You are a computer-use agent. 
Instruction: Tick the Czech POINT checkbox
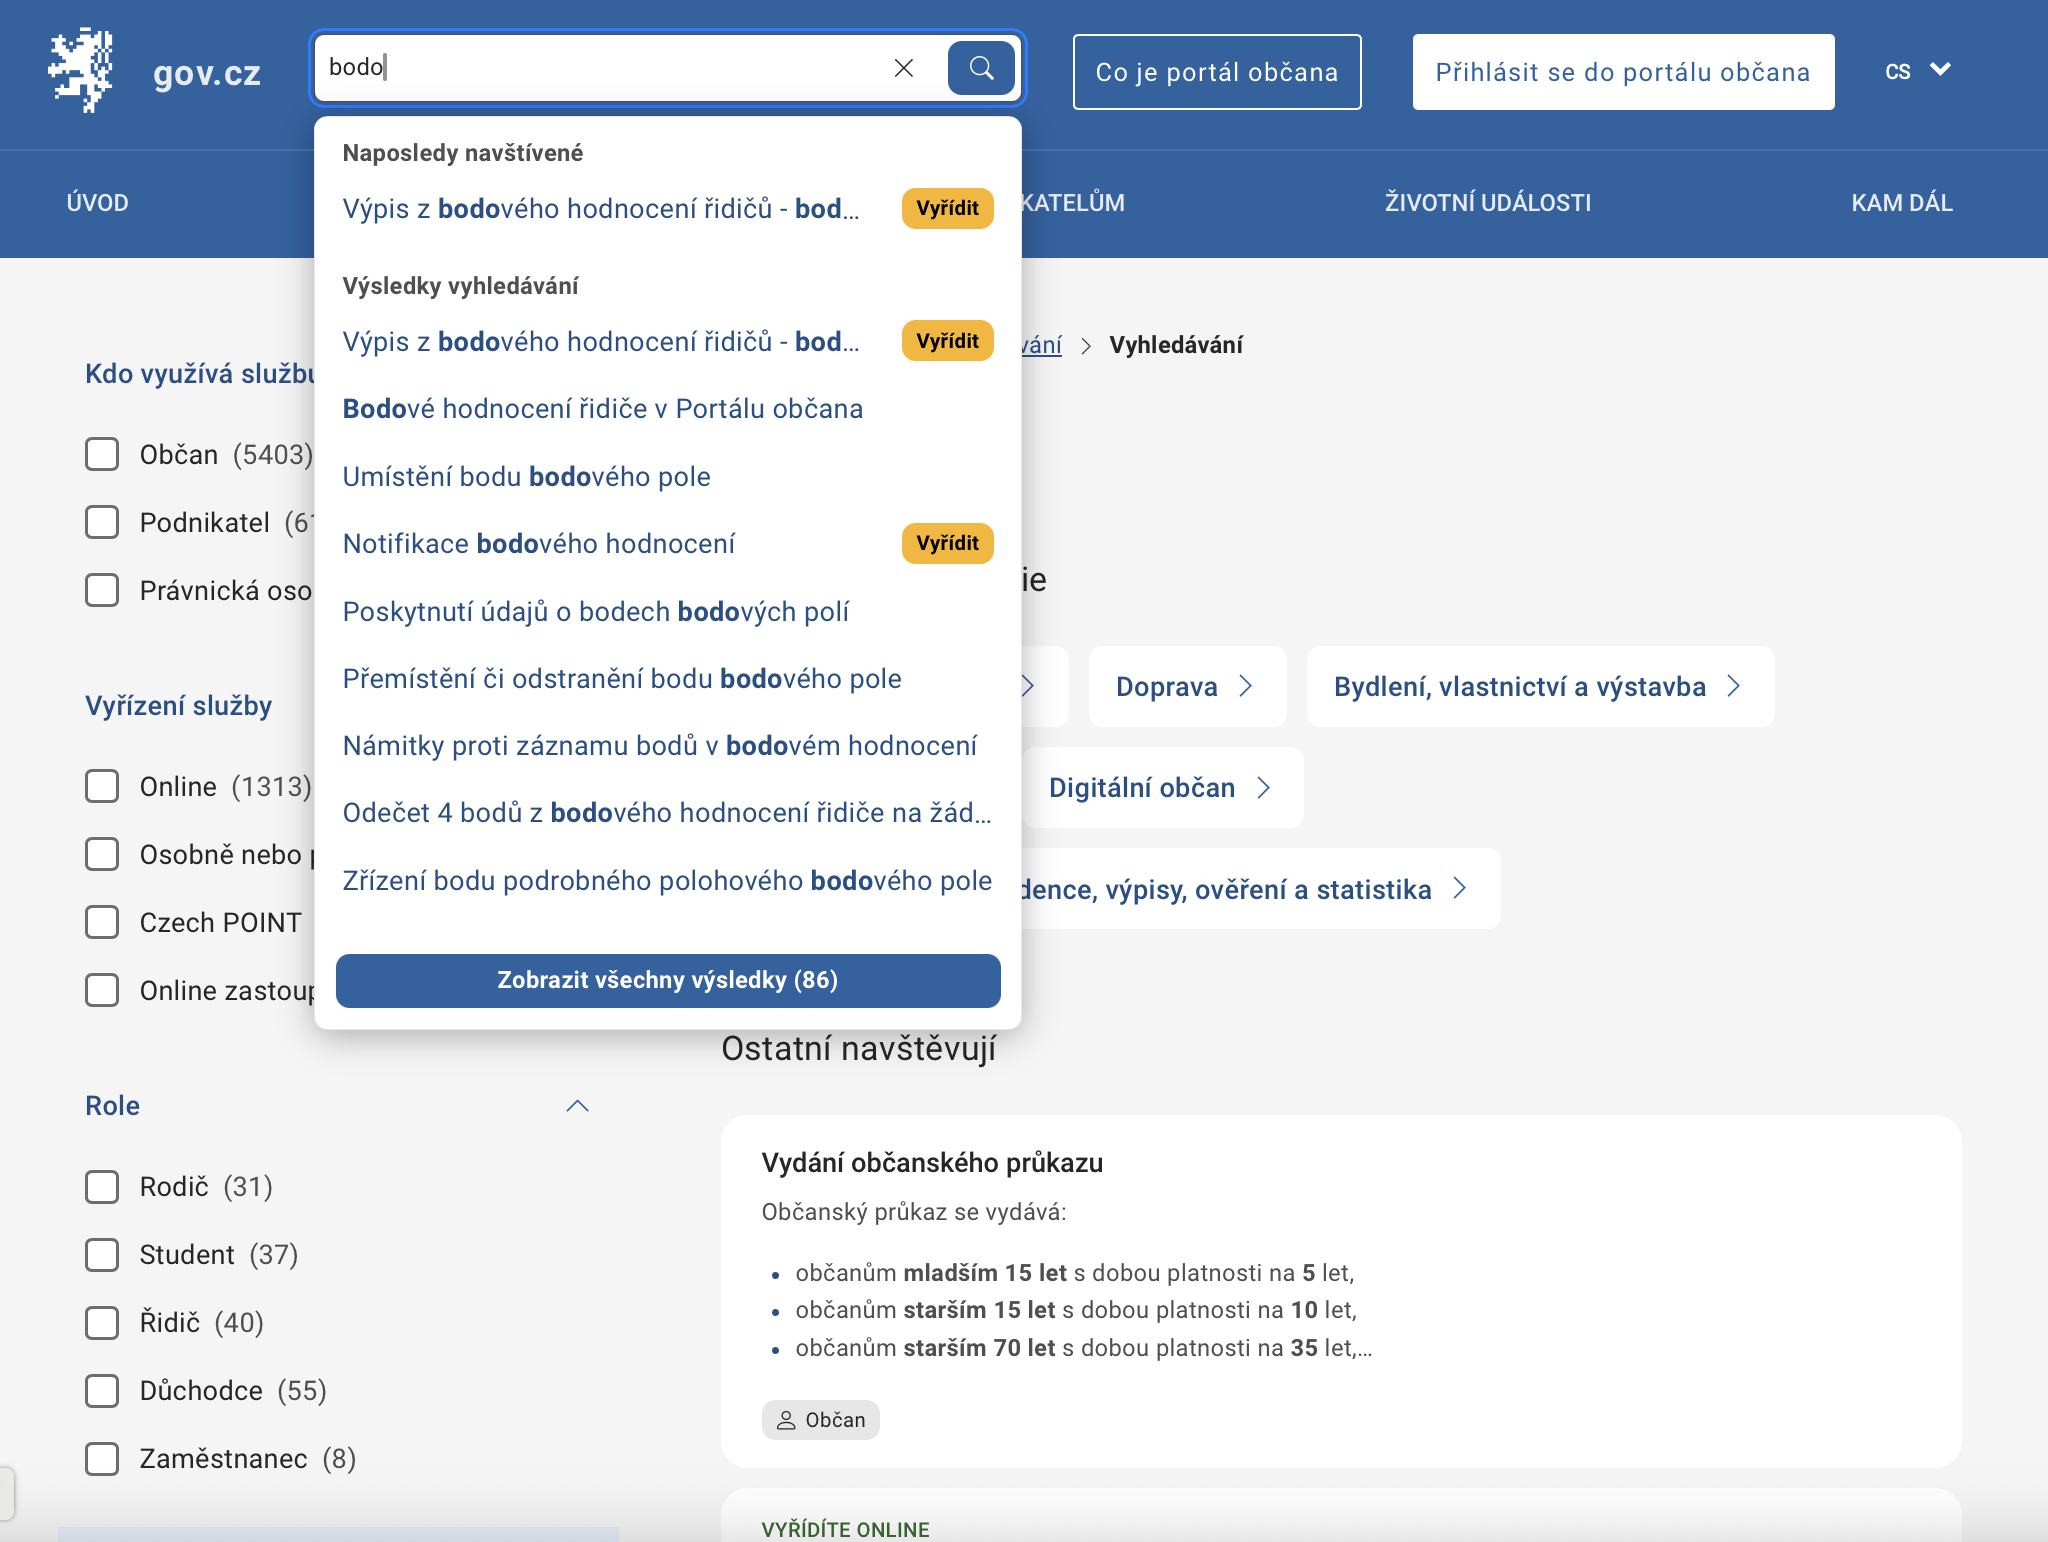click(102, 922)
